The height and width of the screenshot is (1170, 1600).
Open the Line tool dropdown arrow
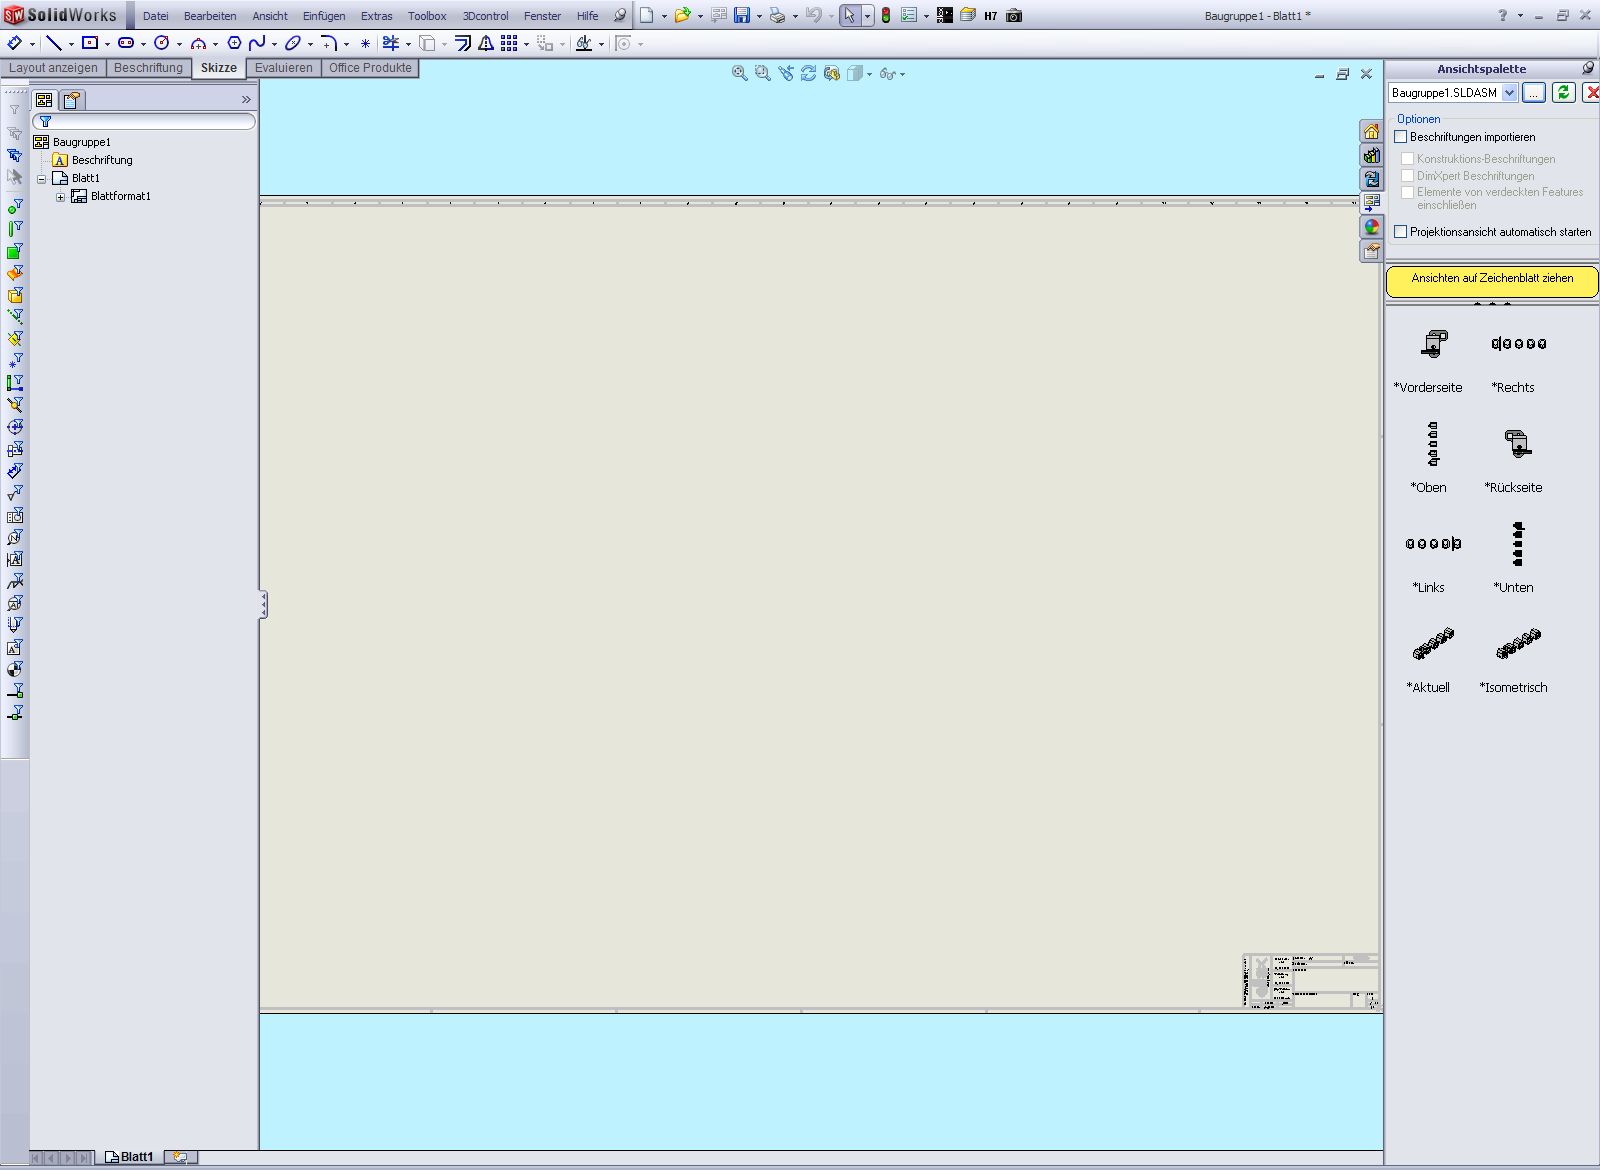(71, 44)
